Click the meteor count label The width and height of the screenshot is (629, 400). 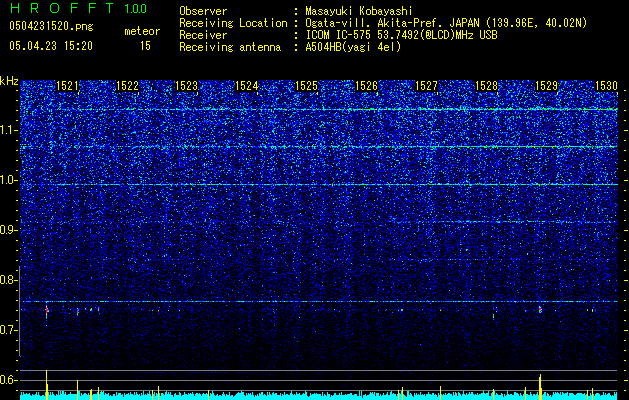pos(142,31)
